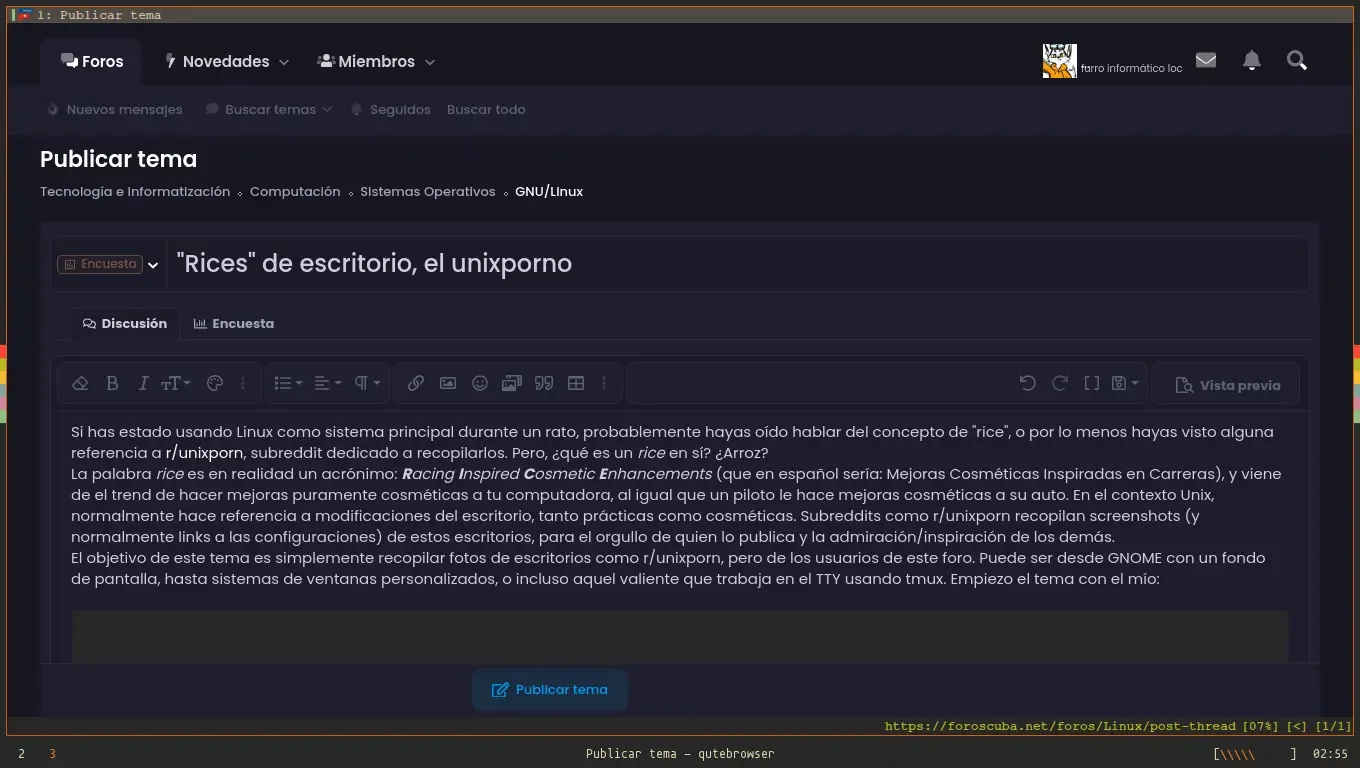Image resolution: width=1360 pixels, height=768 pixels.
Task: Click the search magnifier icon
Action: pyautogui.click(x=1297, y=61)
